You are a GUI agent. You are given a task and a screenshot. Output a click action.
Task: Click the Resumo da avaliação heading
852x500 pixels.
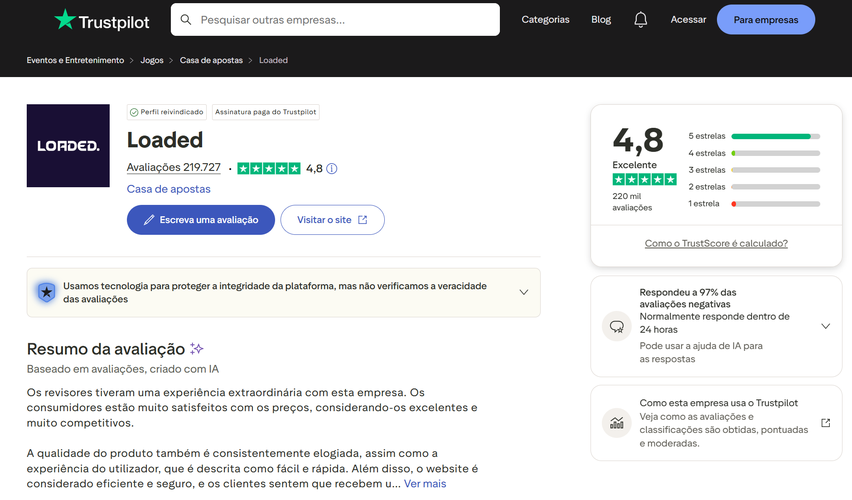coord(106,349)
